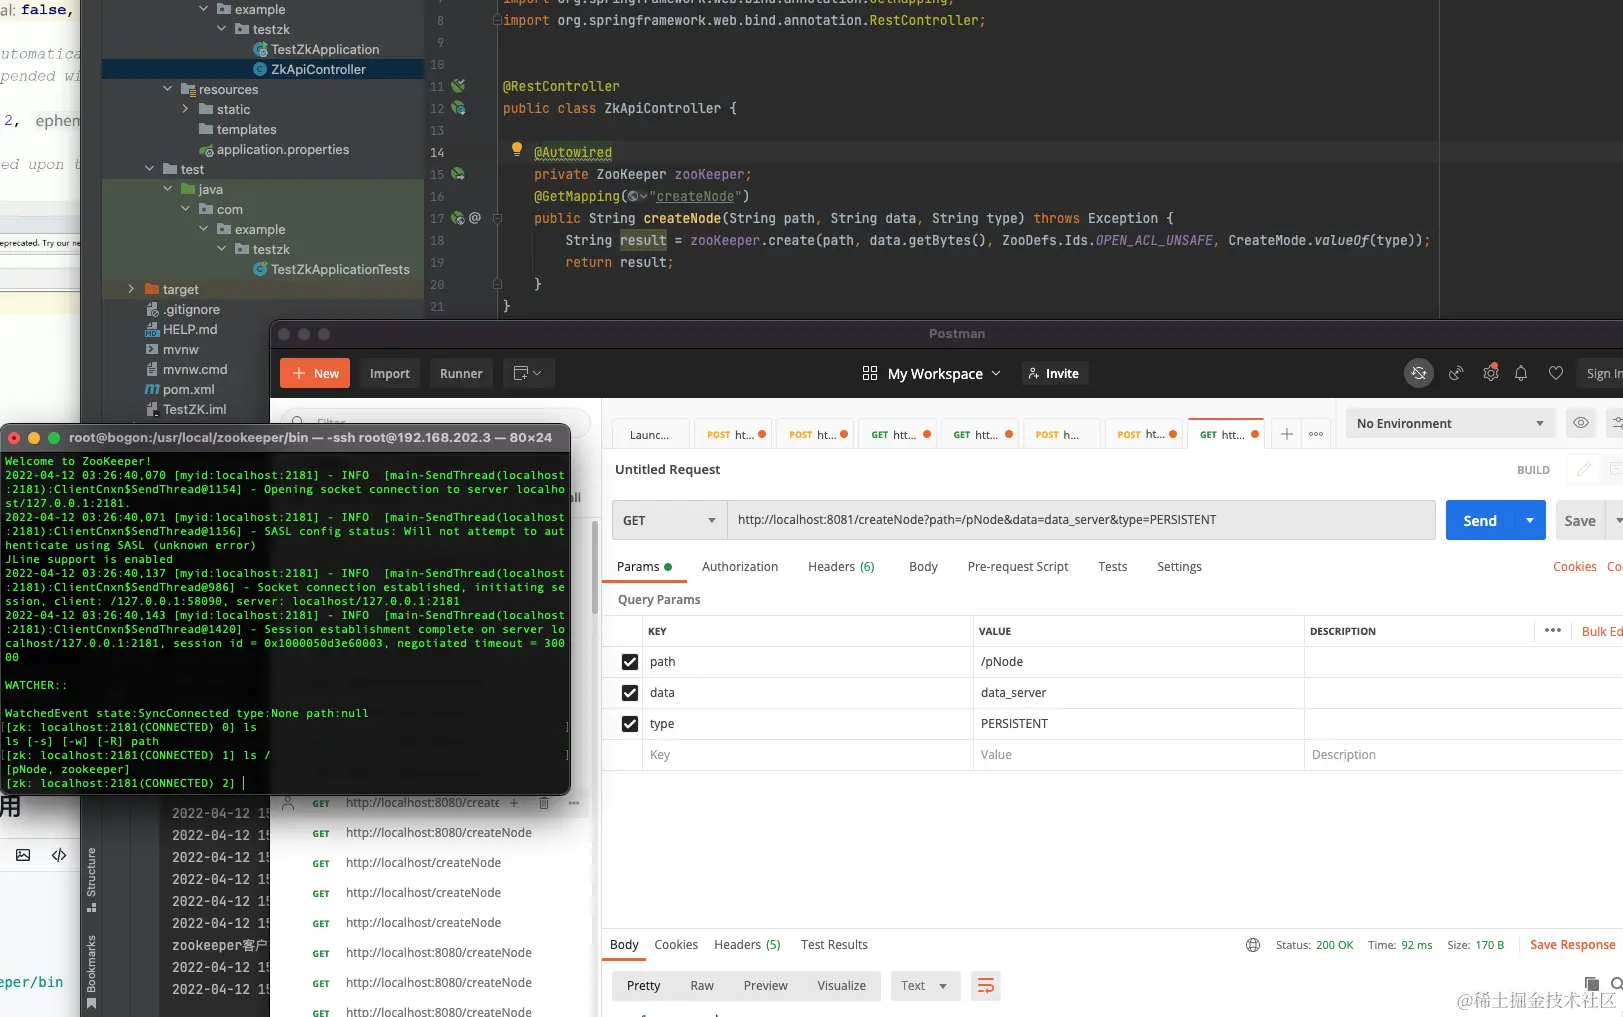Screen dimensions: 1623x1017
Task: Open the request Settings tab
Action: click(x=1179, y=567)
